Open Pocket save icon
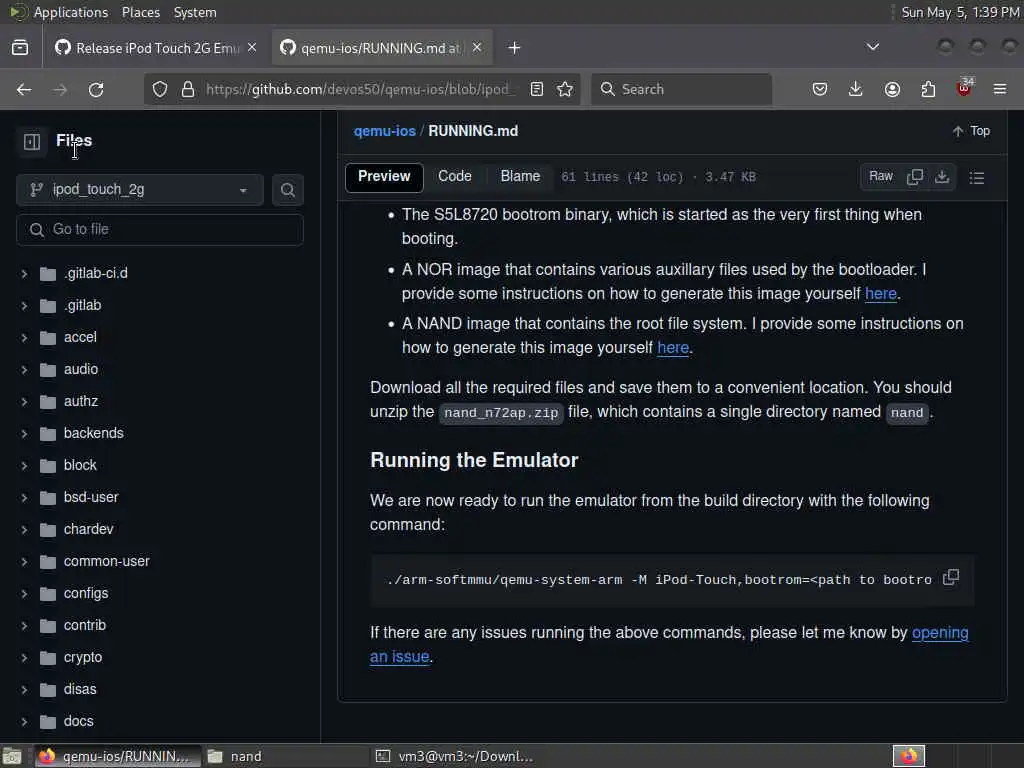Image resolution: width=1024 pixels, height=768 pixels. click(x=820, y=89)
